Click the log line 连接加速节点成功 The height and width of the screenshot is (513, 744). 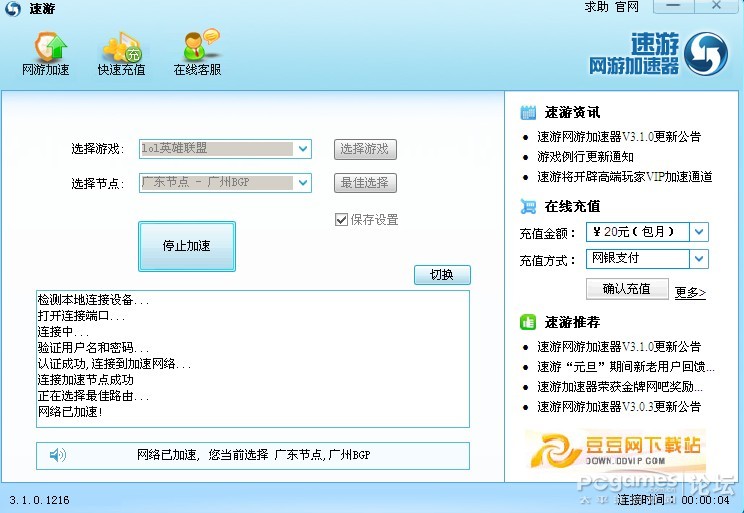[85, 380]
